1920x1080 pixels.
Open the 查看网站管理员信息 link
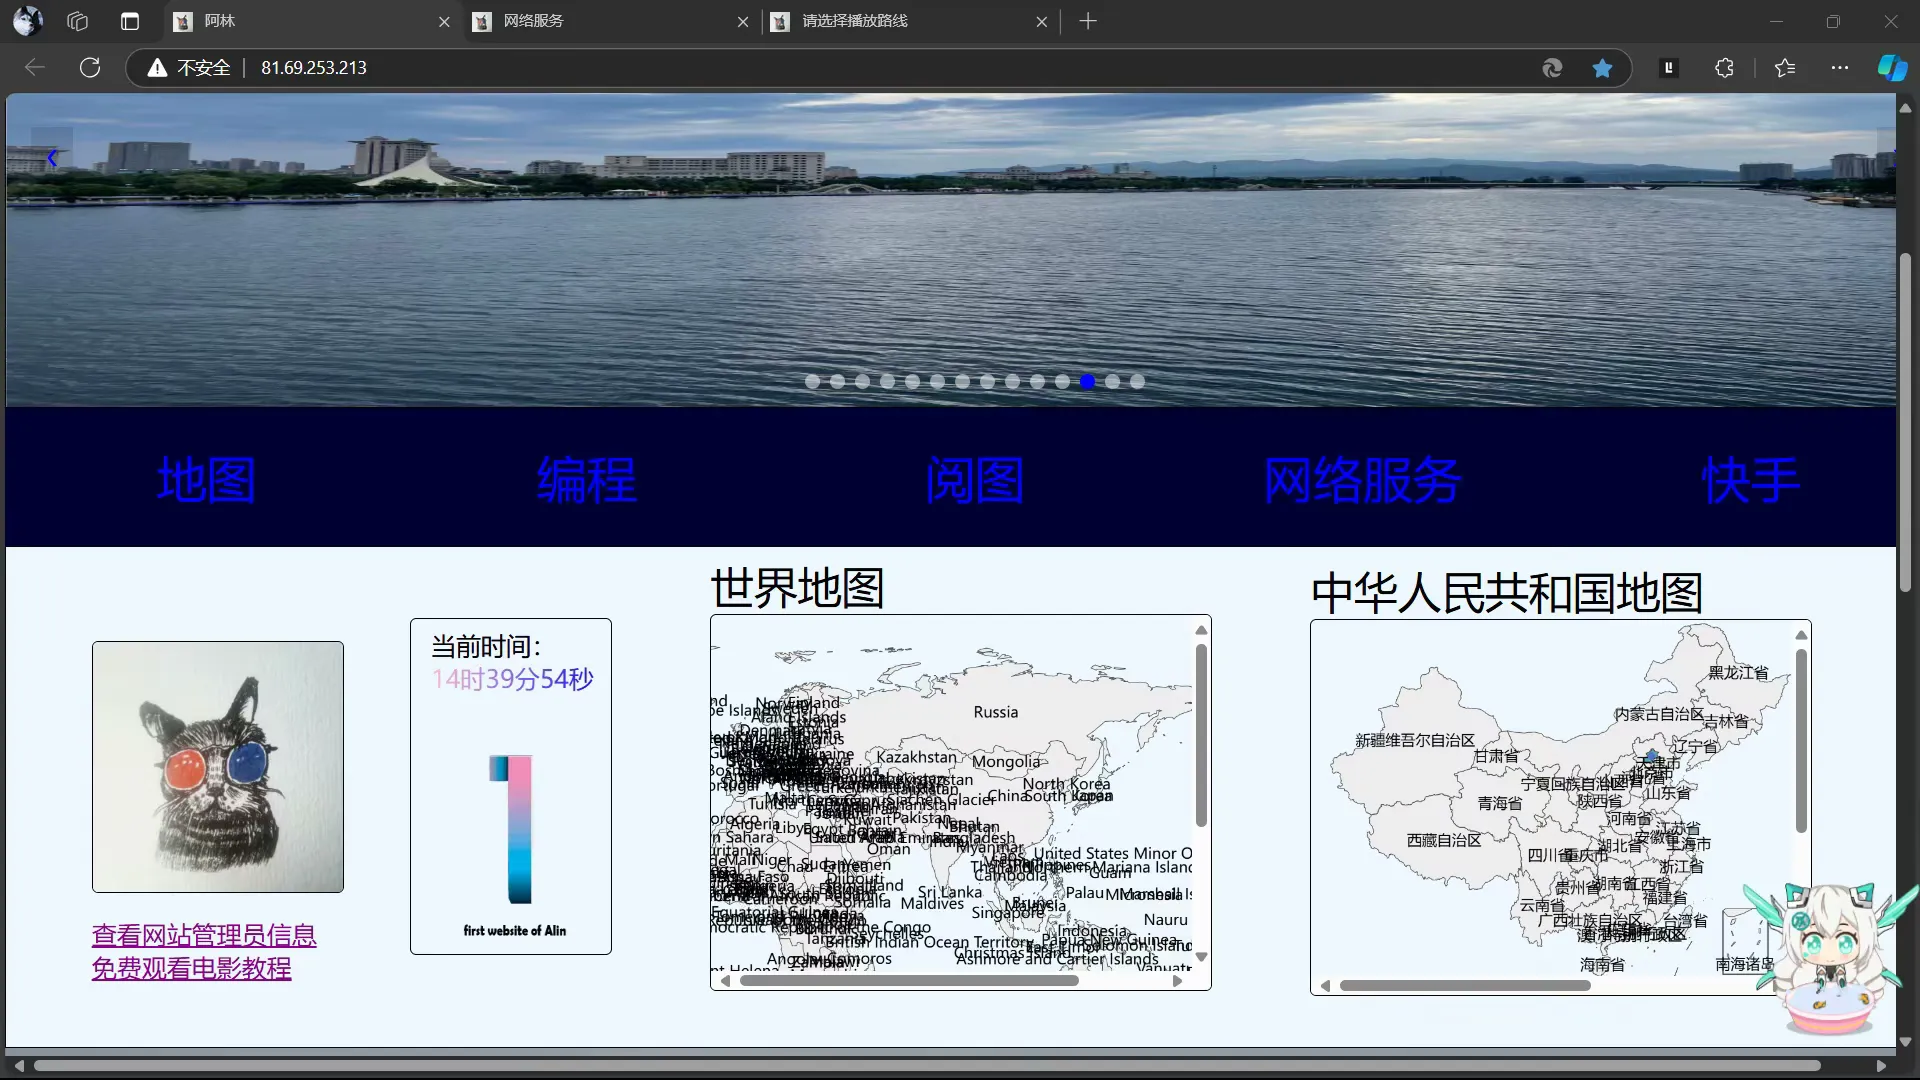tap(204, 935)
